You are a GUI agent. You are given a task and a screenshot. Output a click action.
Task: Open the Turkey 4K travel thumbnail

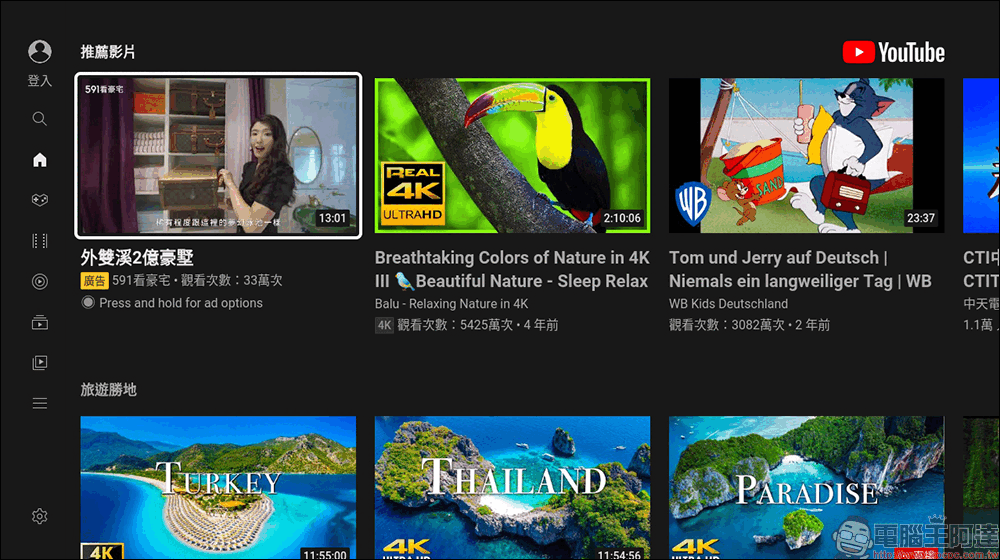coord(218,488)
